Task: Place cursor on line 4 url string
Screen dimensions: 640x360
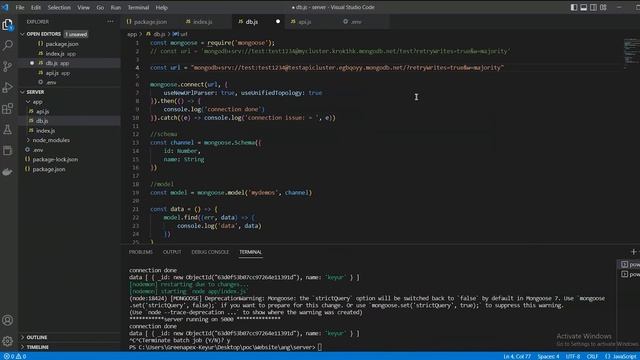Action: pos(347,68)
